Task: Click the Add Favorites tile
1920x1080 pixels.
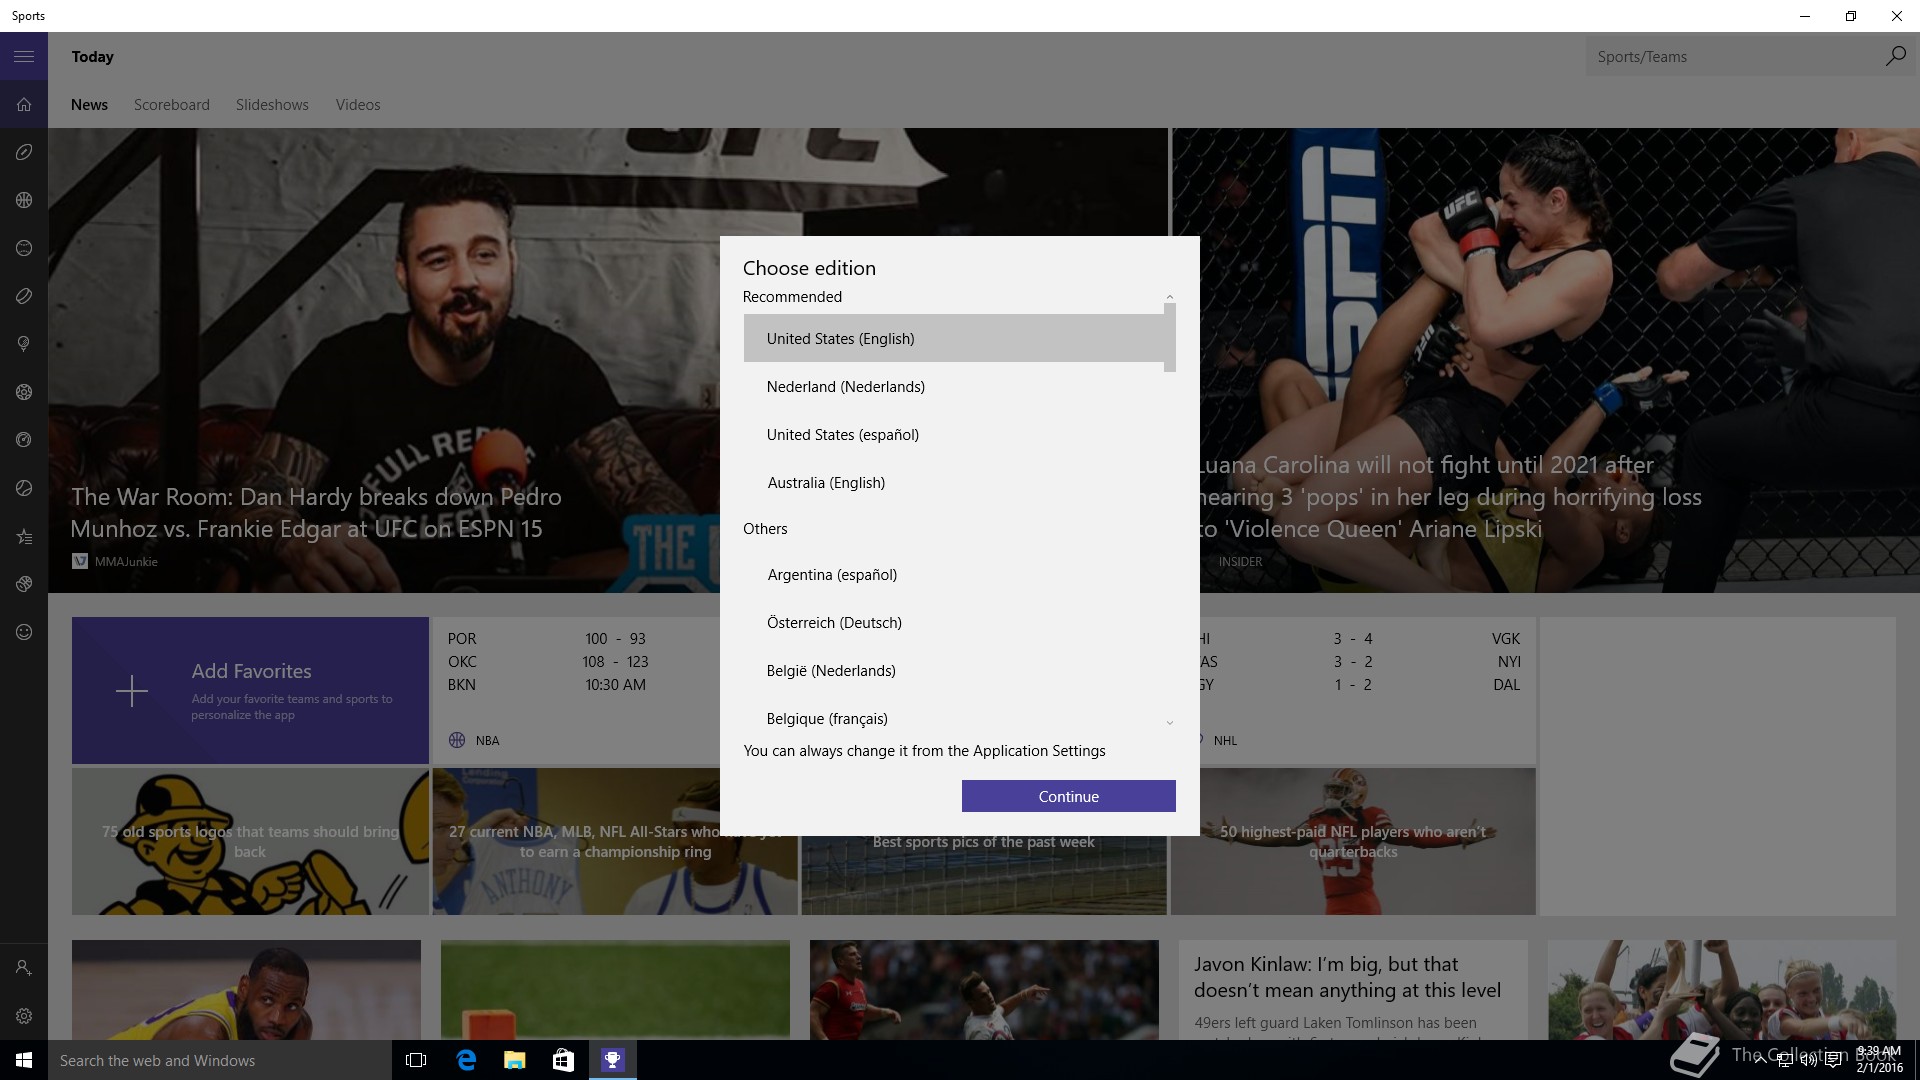Action: tap(250, 690)
